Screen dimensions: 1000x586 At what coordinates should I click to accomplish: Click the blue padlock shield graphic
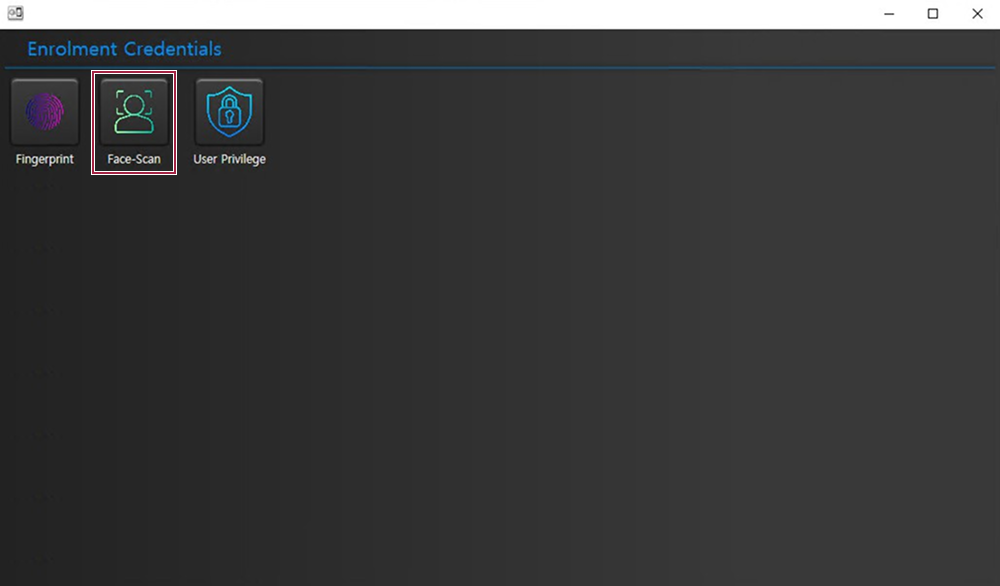click(229, 111)
